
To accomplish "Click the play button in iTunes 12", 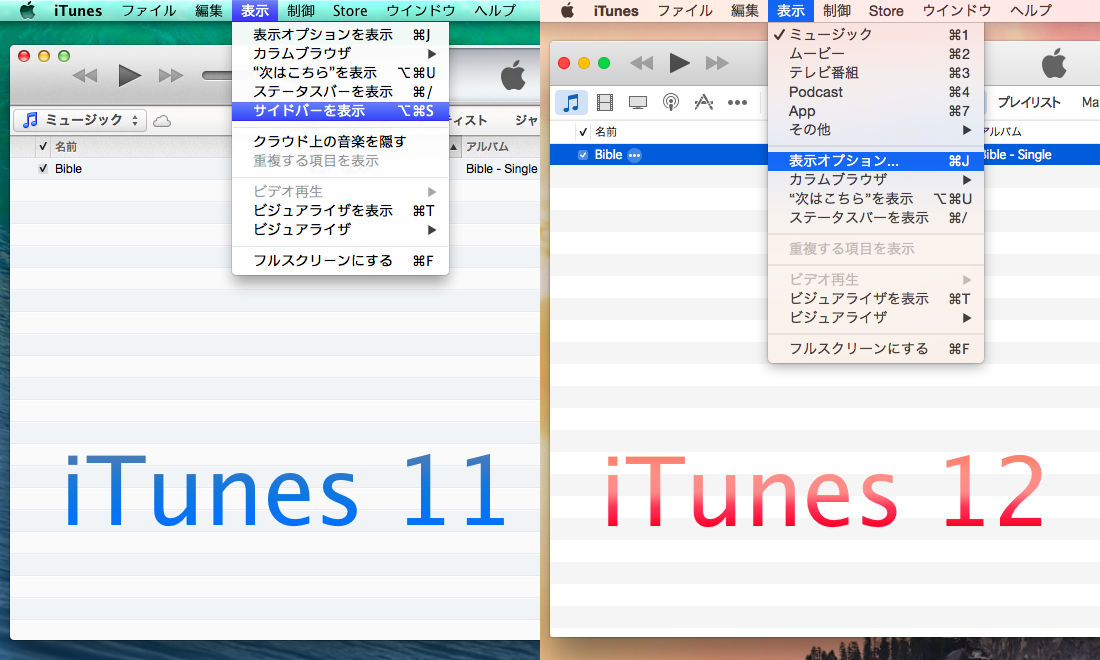I will (x=678, y=63).
